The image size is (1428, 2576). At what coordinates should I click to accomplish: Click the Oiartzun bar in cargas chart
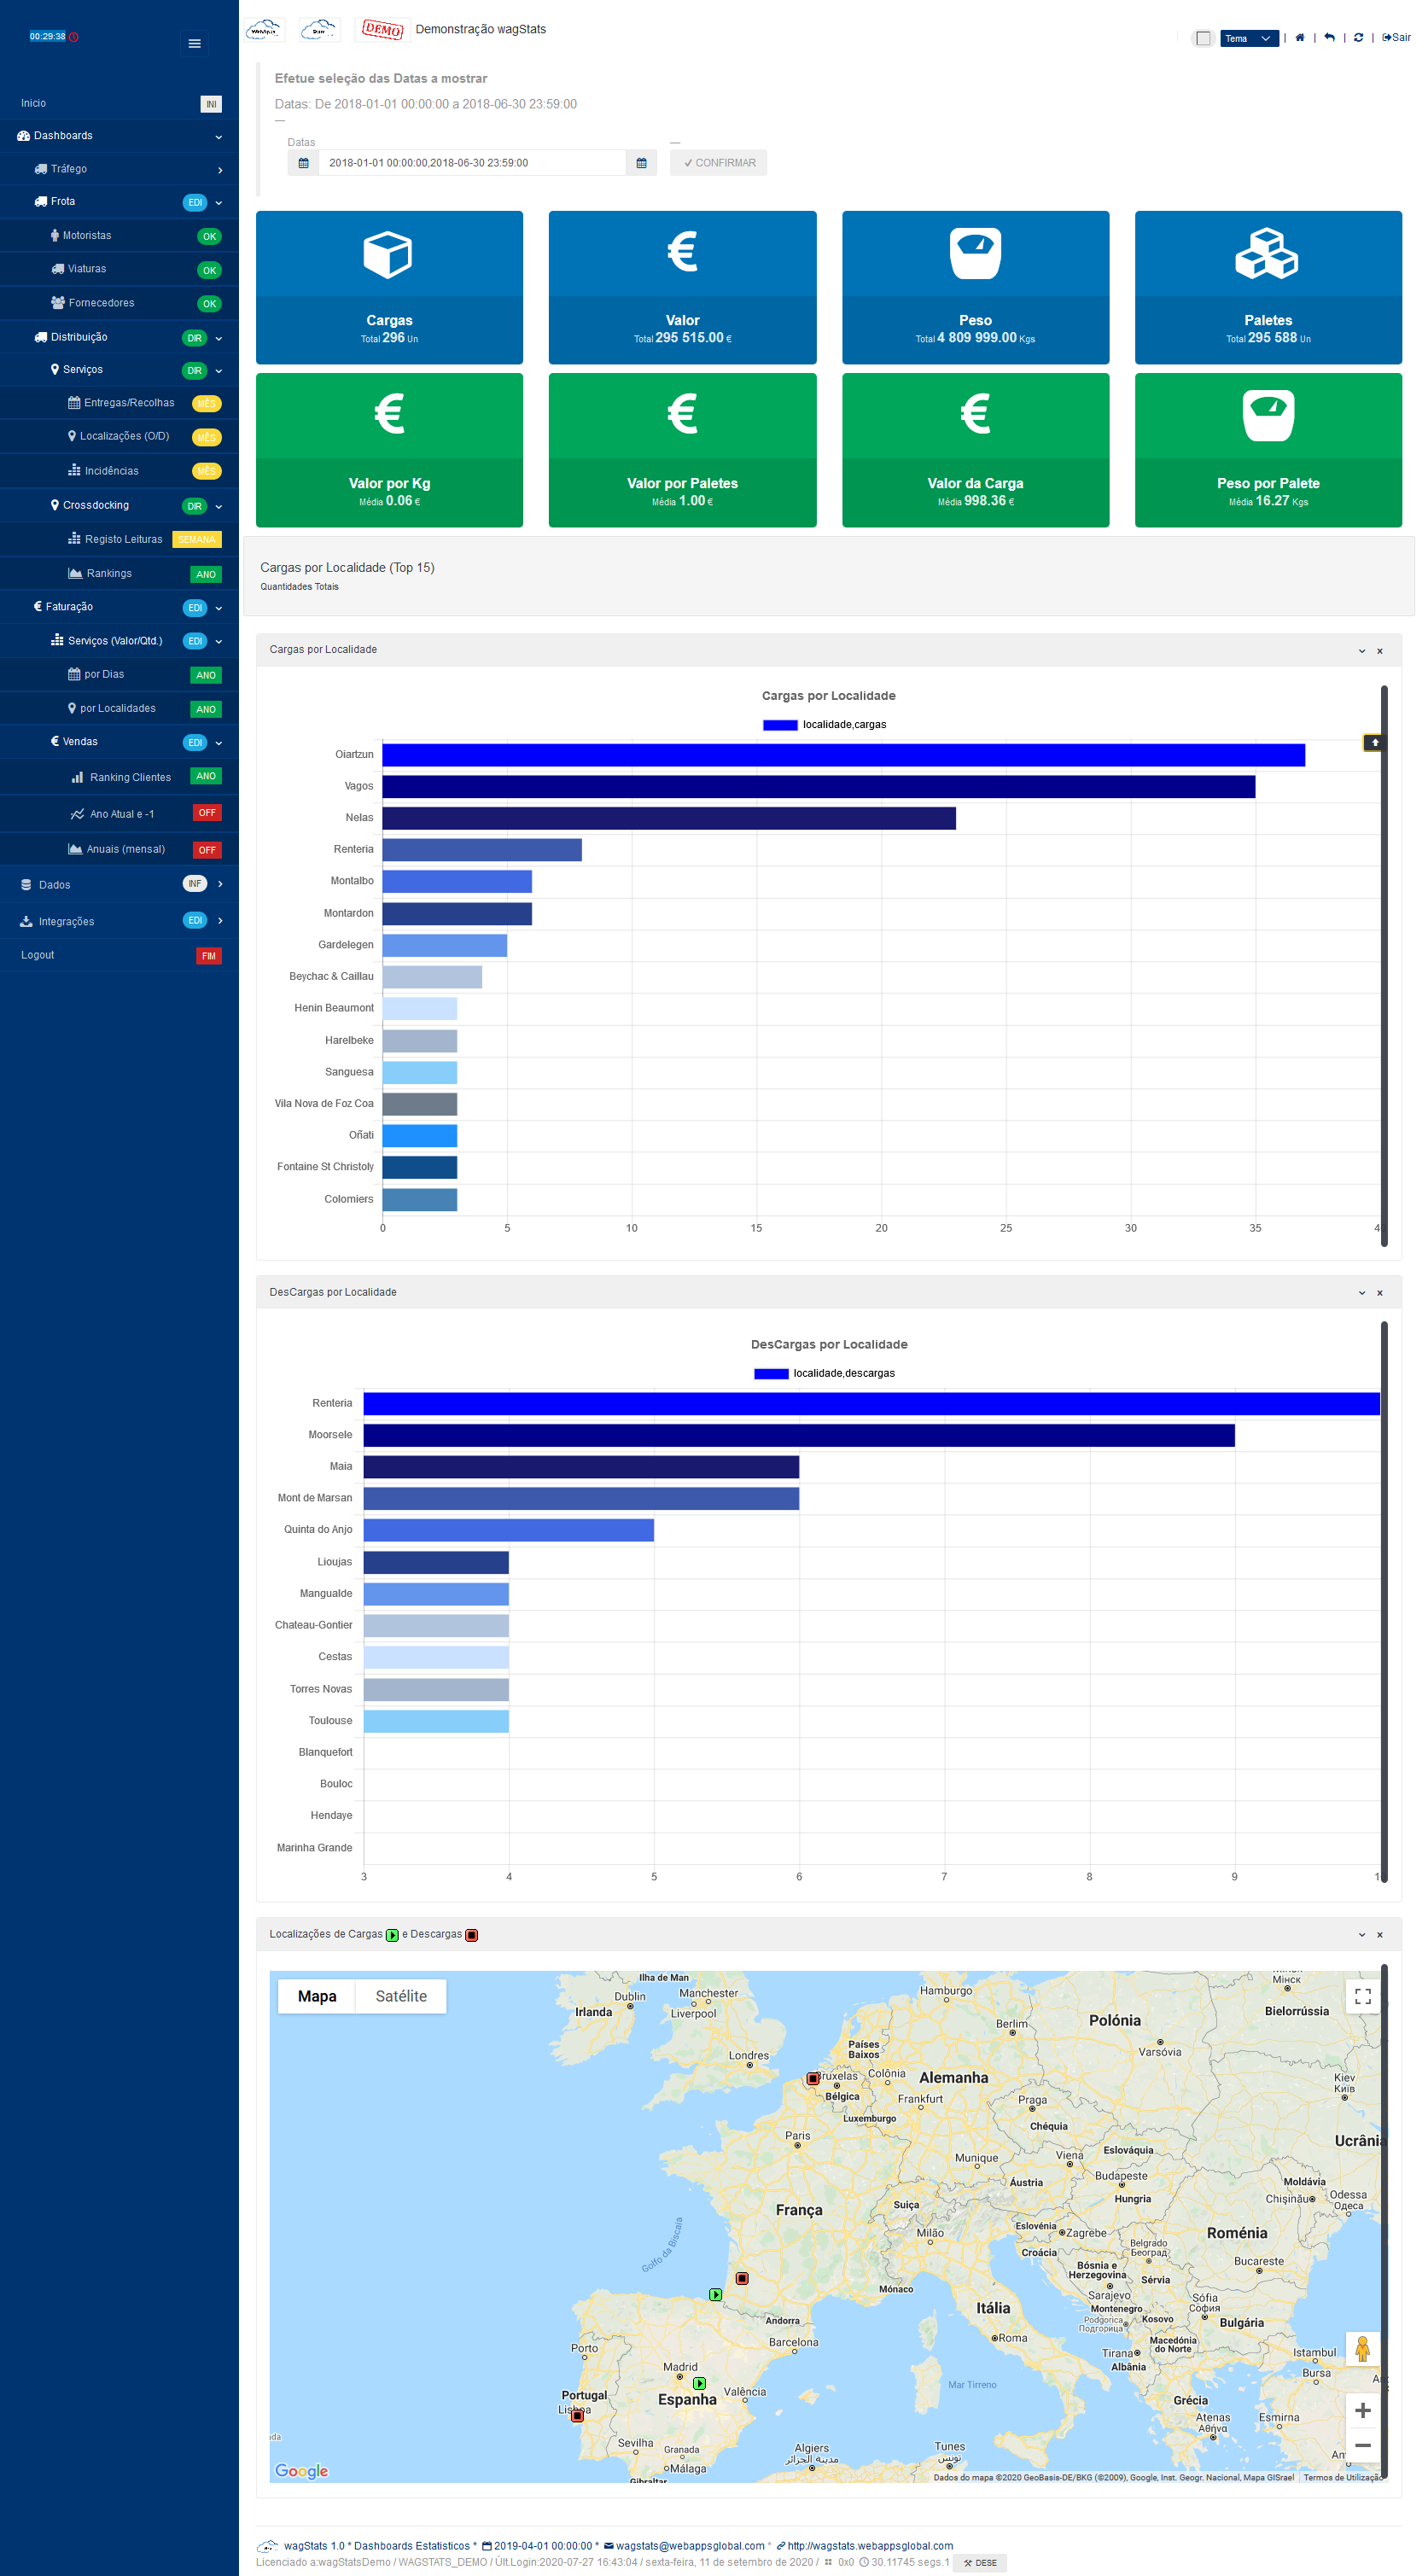coord(843,755)
